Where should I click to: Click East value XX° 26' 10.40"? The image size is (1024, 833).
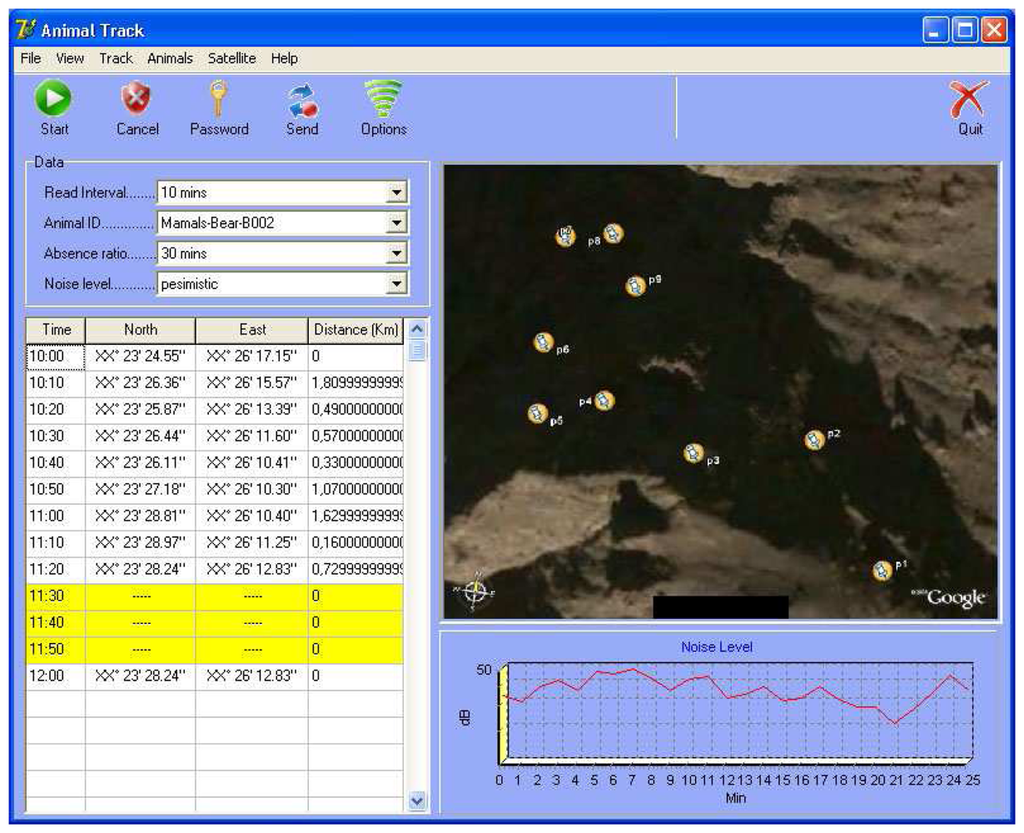pos(251,516)
